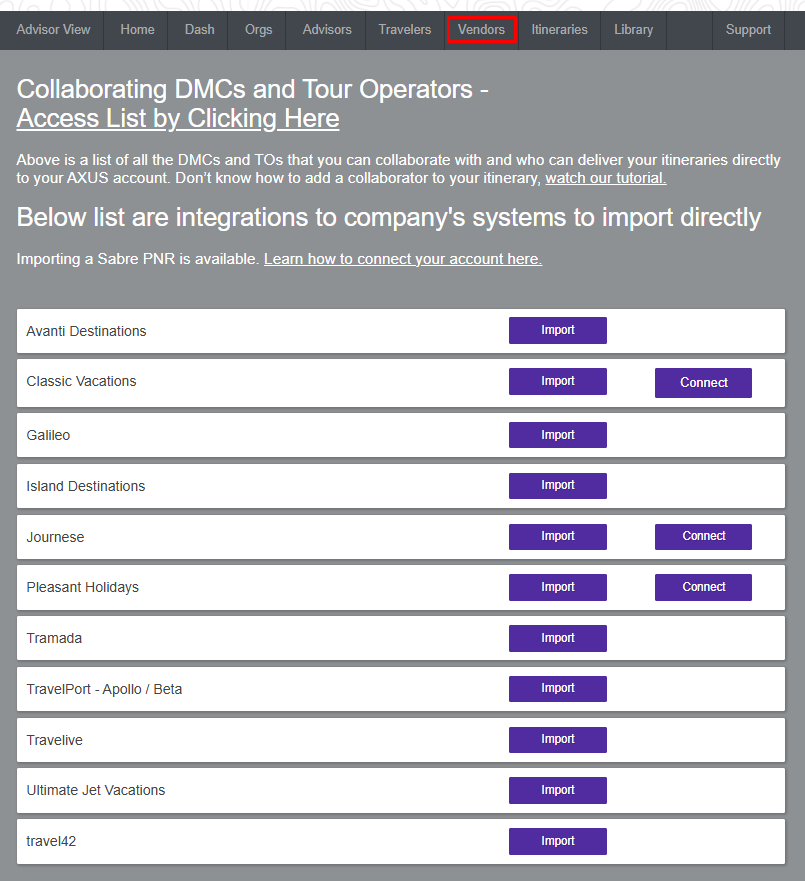
Task: Import from Avanti Destinations
Action: (x=557, y=331)
